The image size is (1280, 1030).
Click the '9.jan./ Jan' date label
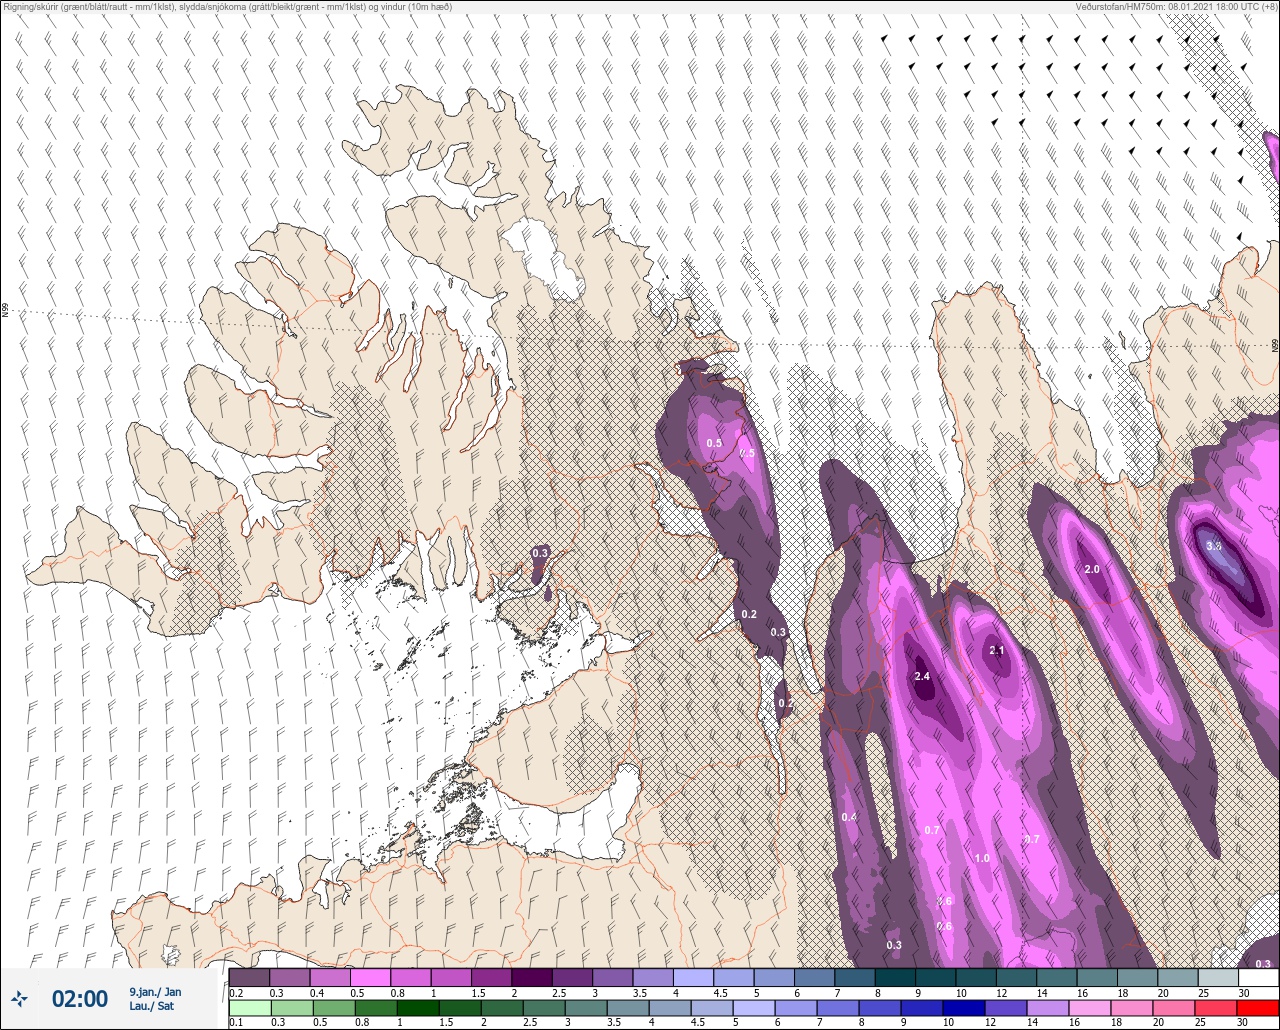coord(155,992)
